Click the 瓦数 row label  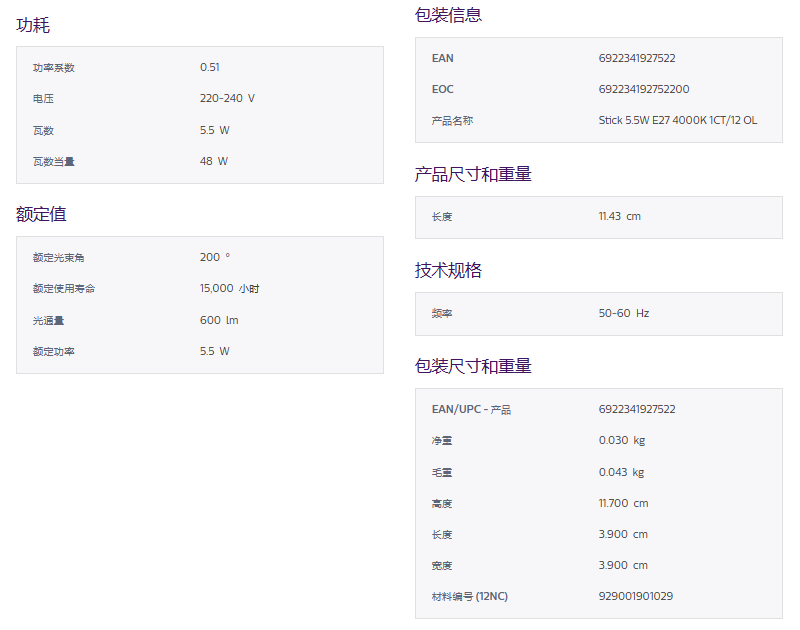pyautogui.click(x=43, y=130)
